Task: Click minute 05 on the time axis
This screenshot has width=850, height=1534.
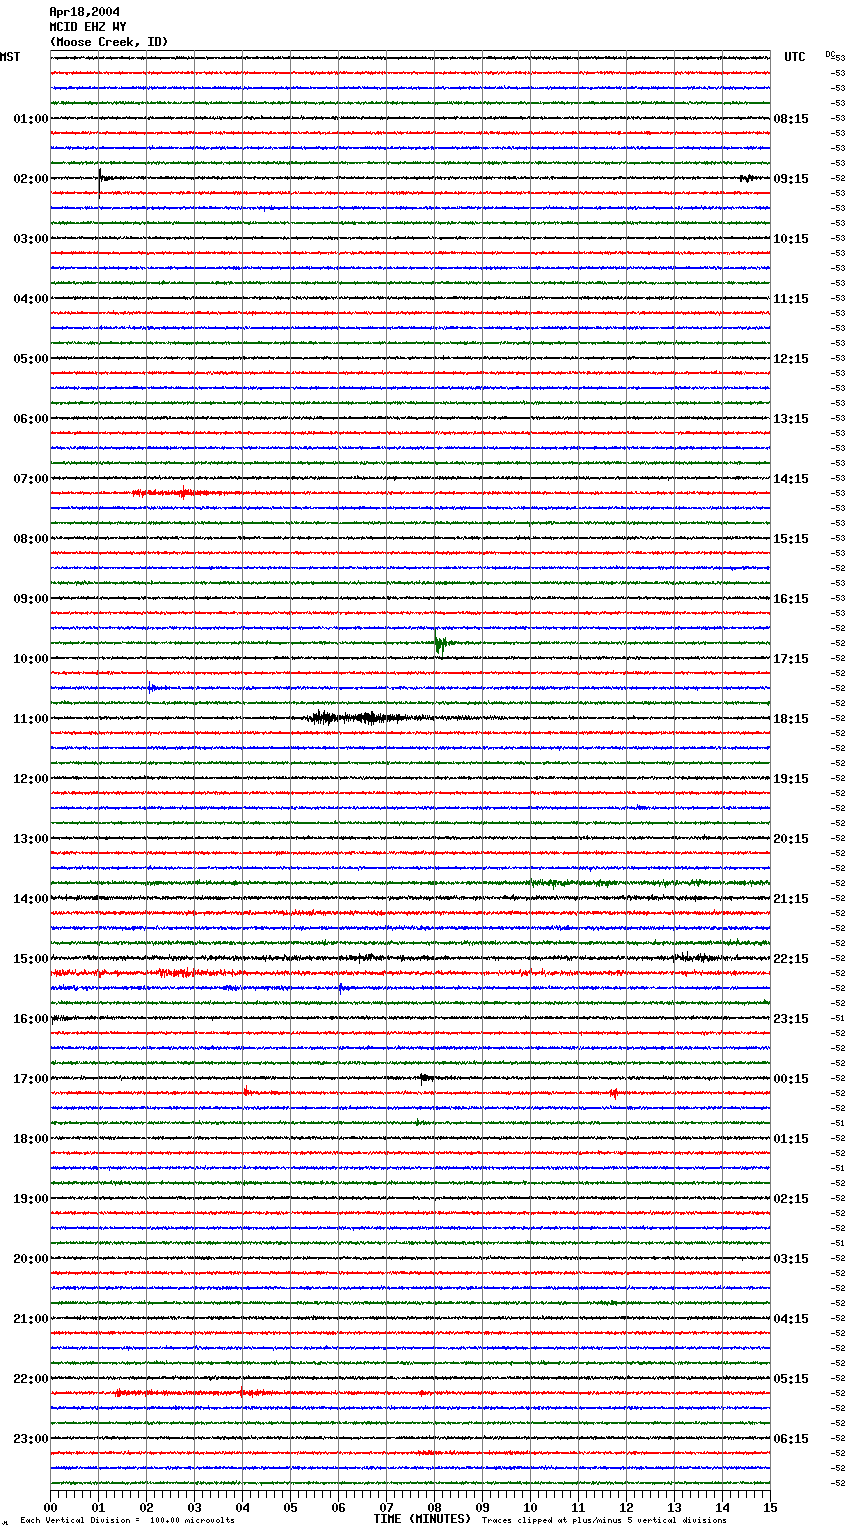Action: click(290, 1506)
